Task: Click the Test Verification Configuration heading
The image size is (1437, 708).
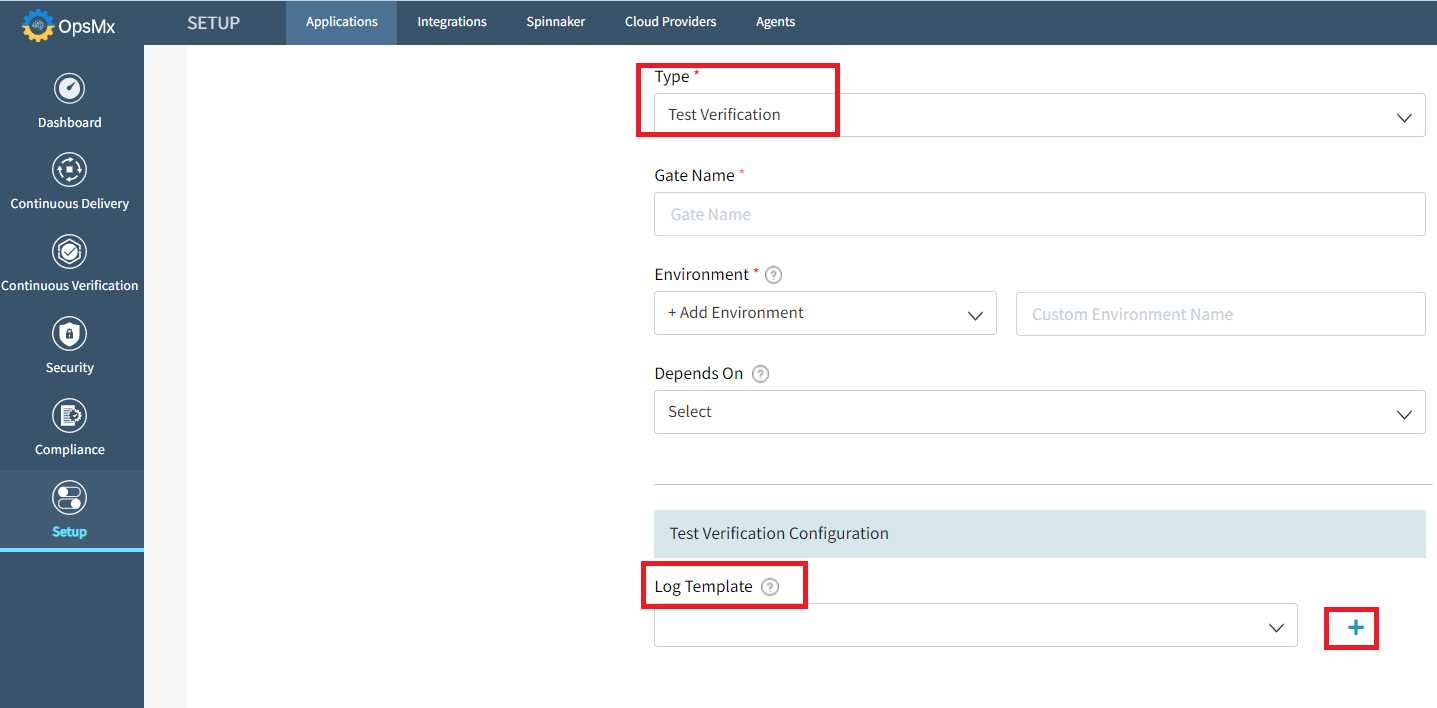Action: 779,534
